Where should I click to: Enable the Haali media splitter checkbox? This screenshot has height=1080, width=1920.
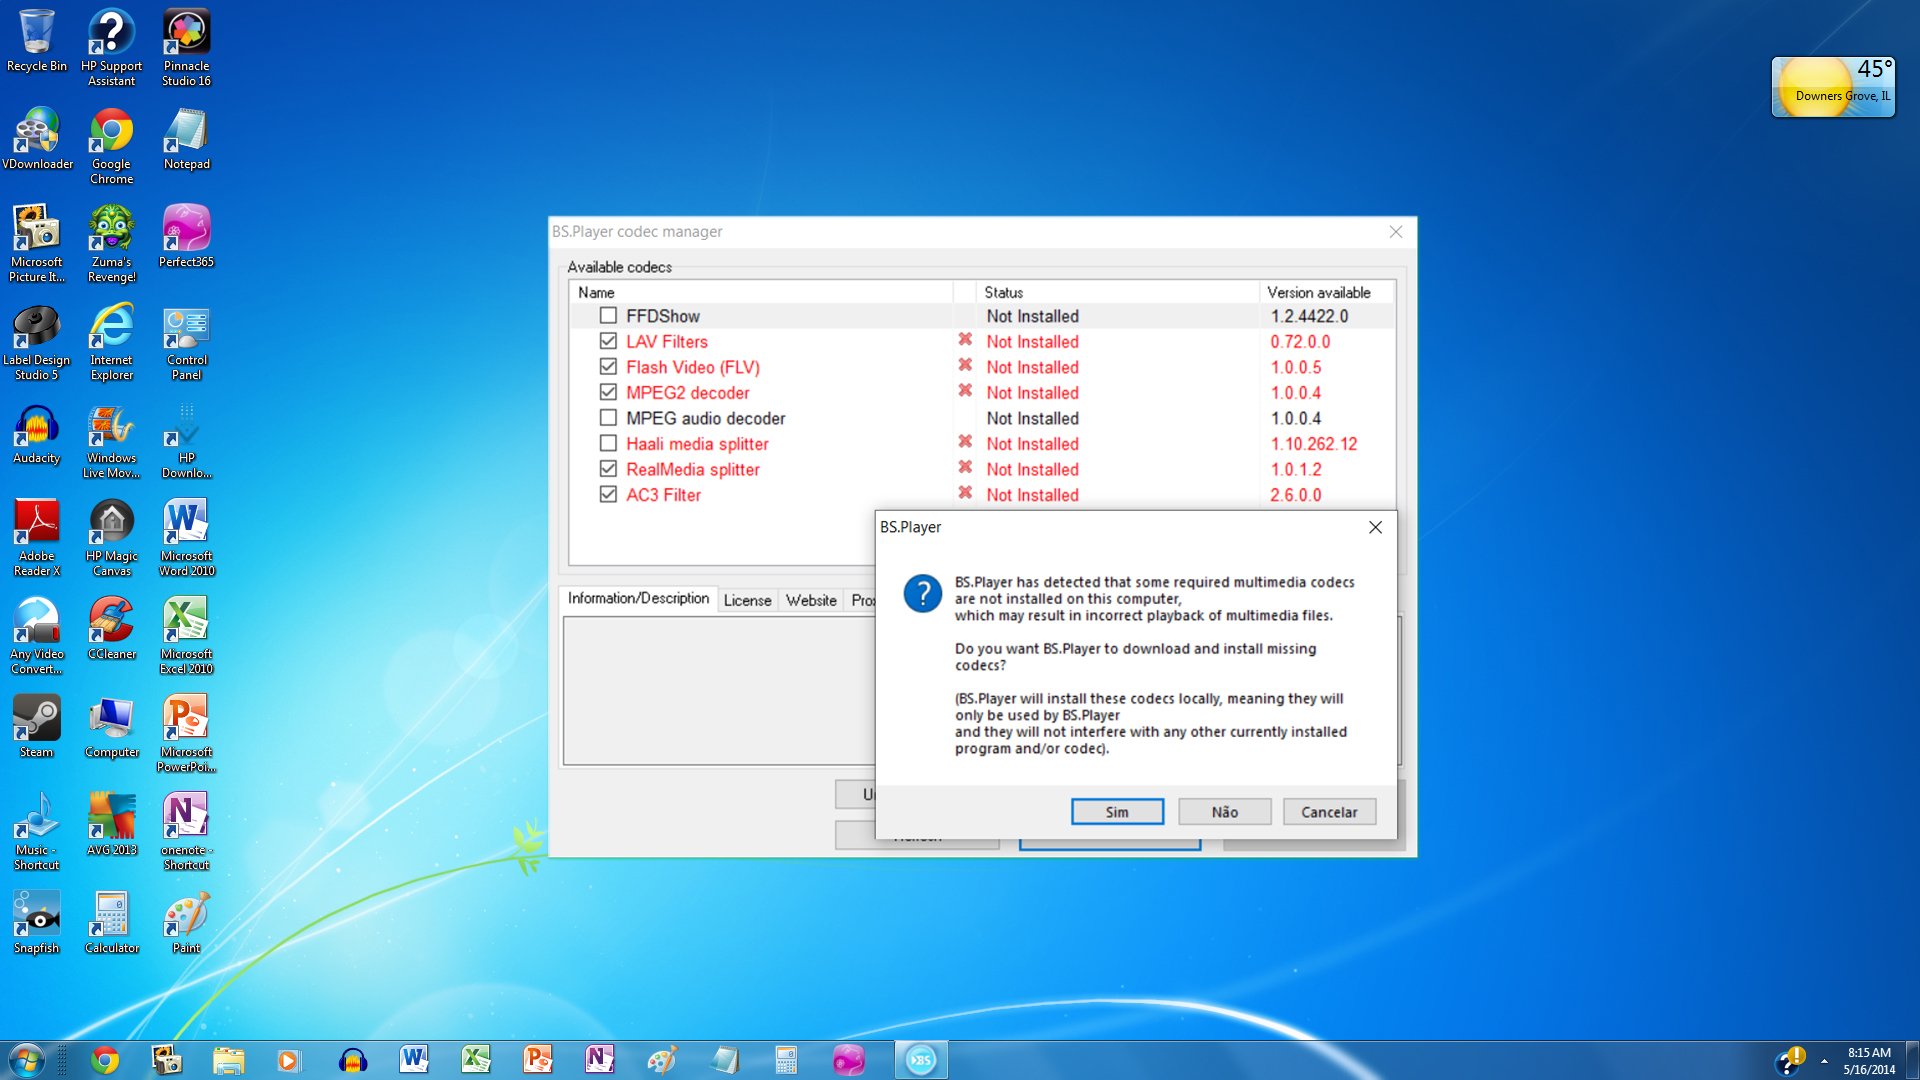[x=608, y=443]
